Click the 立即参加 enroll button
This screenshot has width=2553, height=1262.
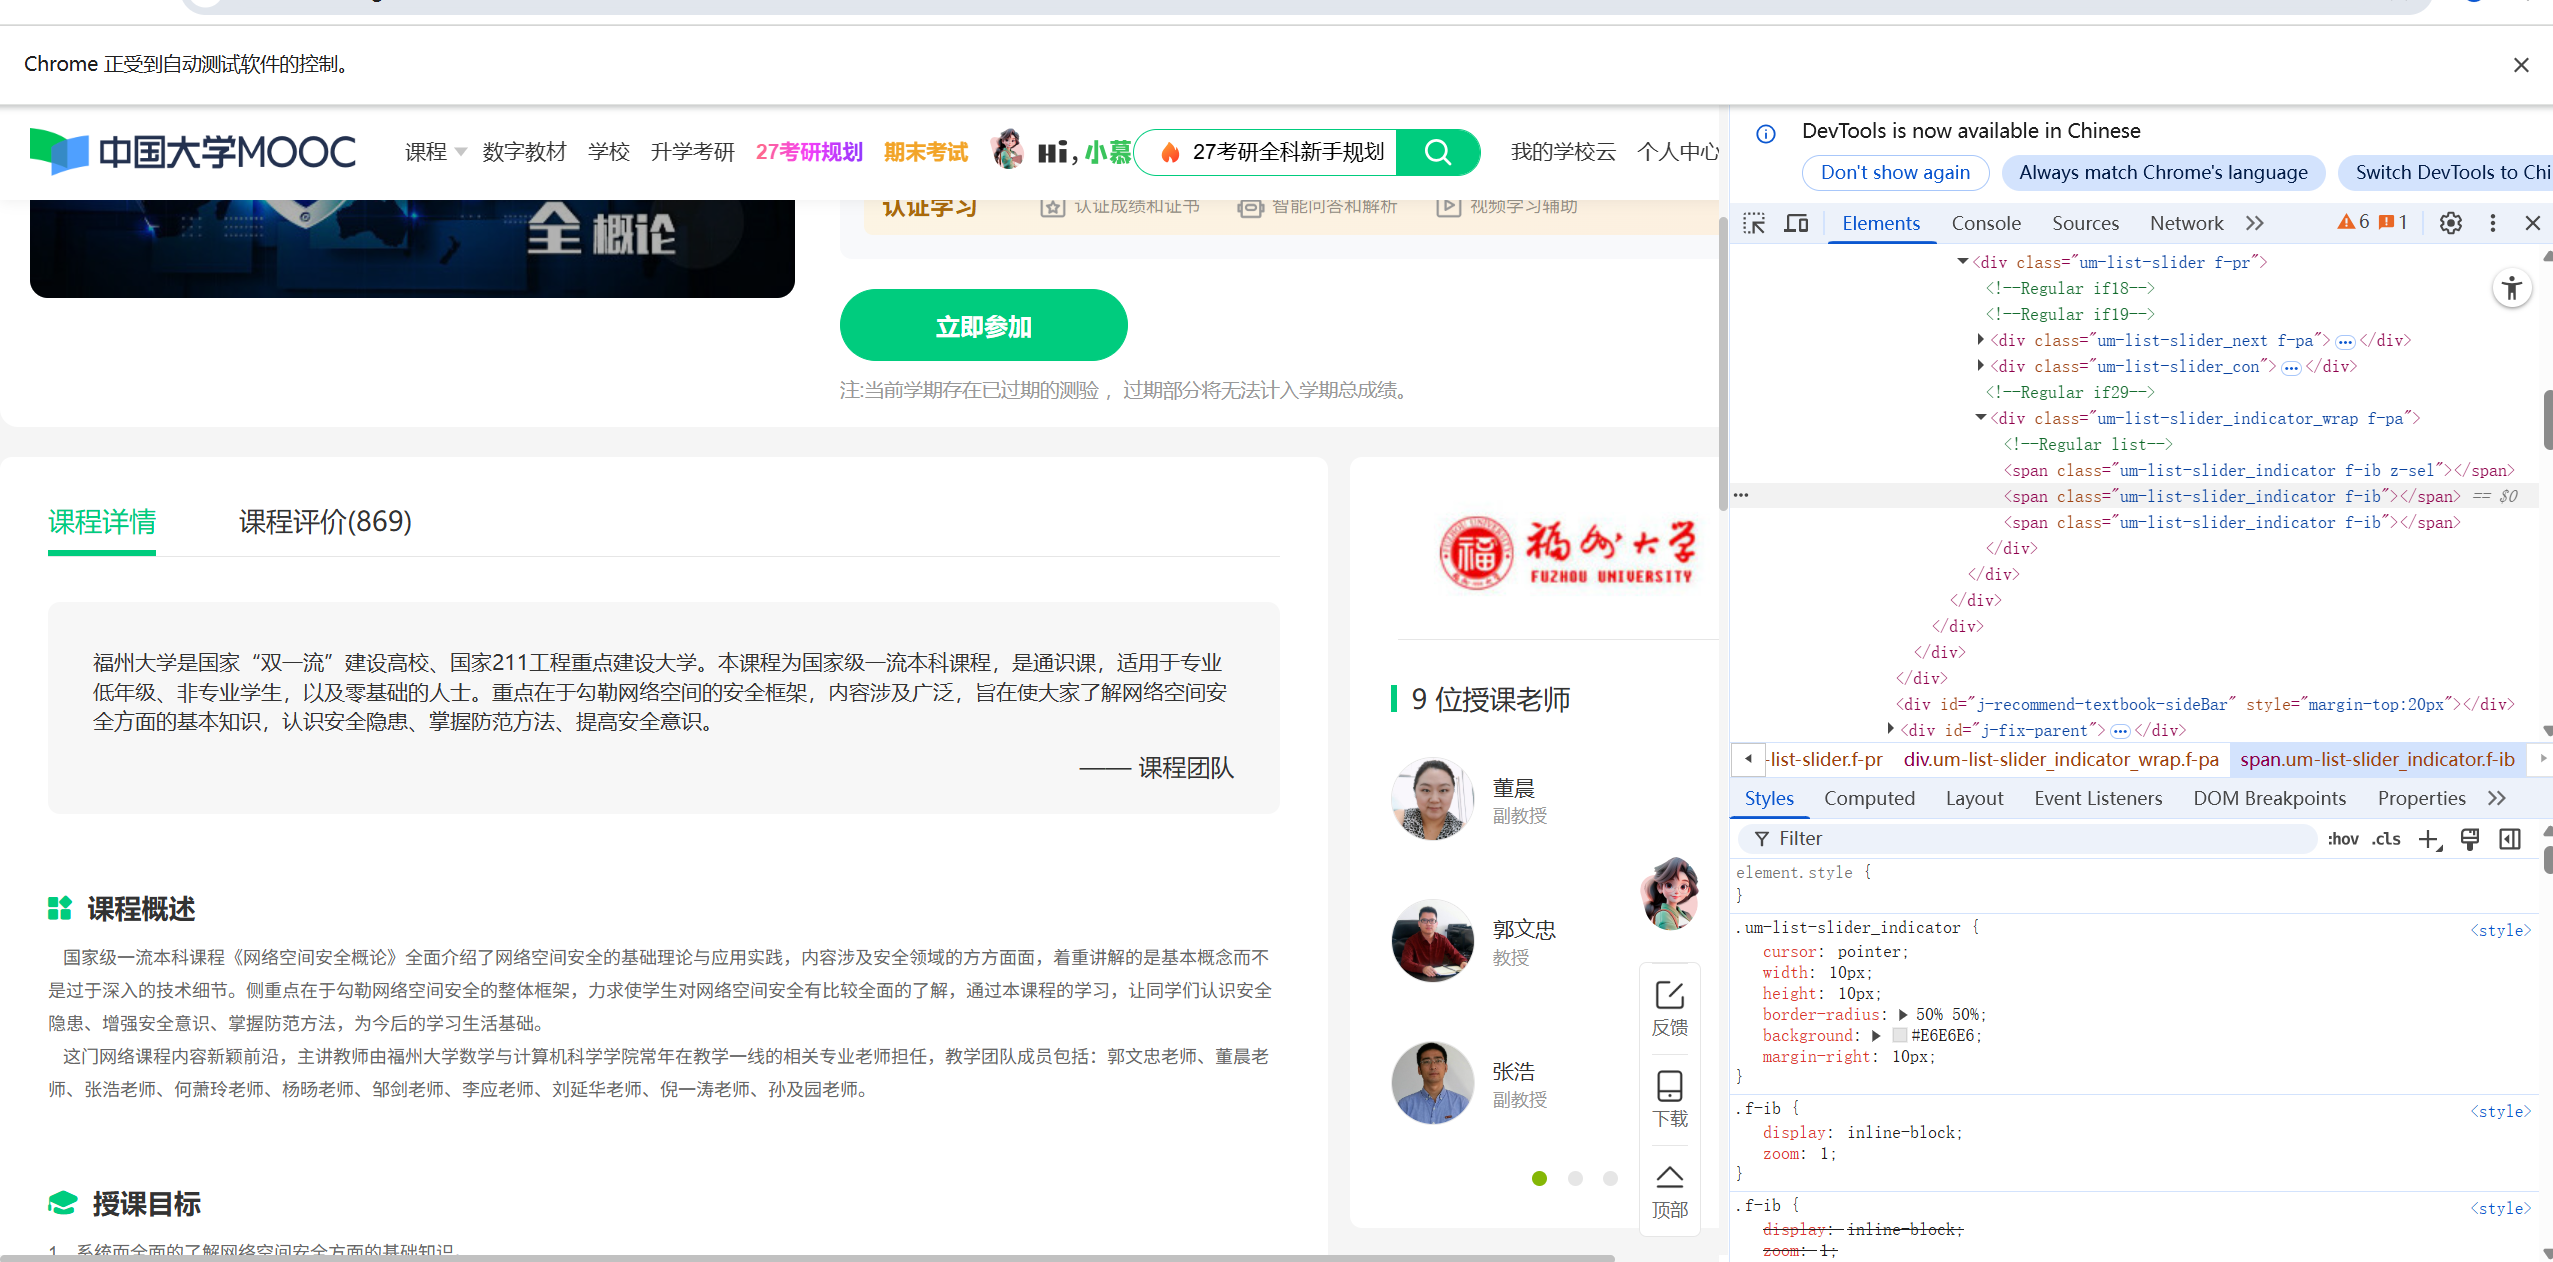tap(983, 325)
